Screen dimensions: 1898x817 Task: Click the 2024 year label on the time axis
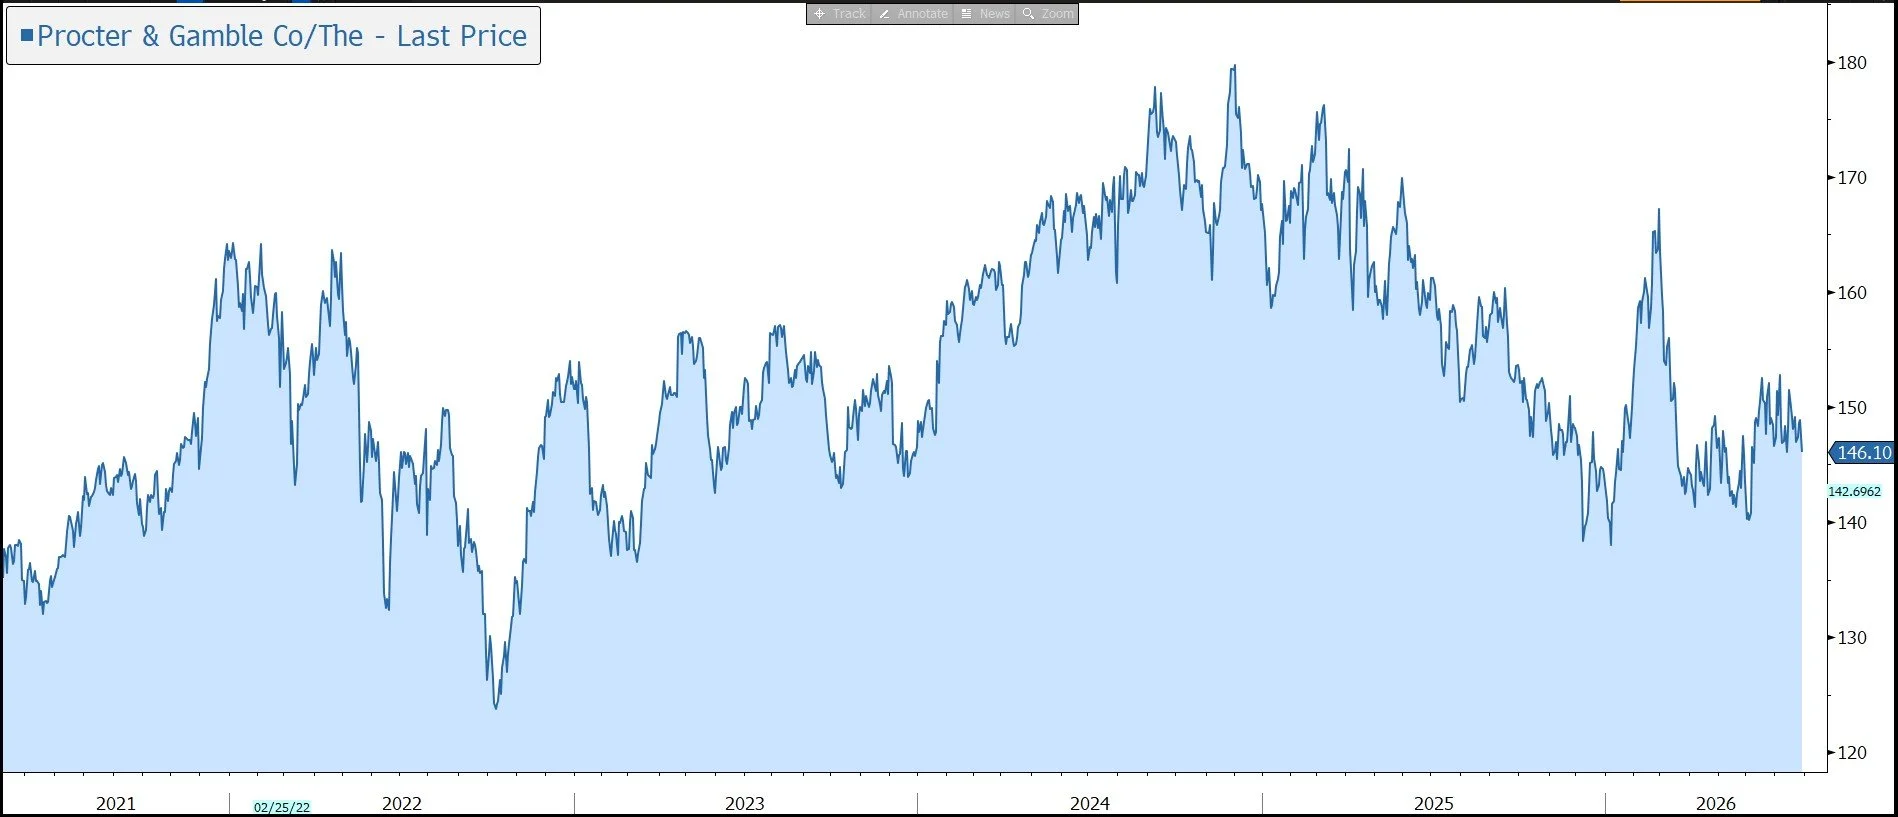(x=1090, y=803)
